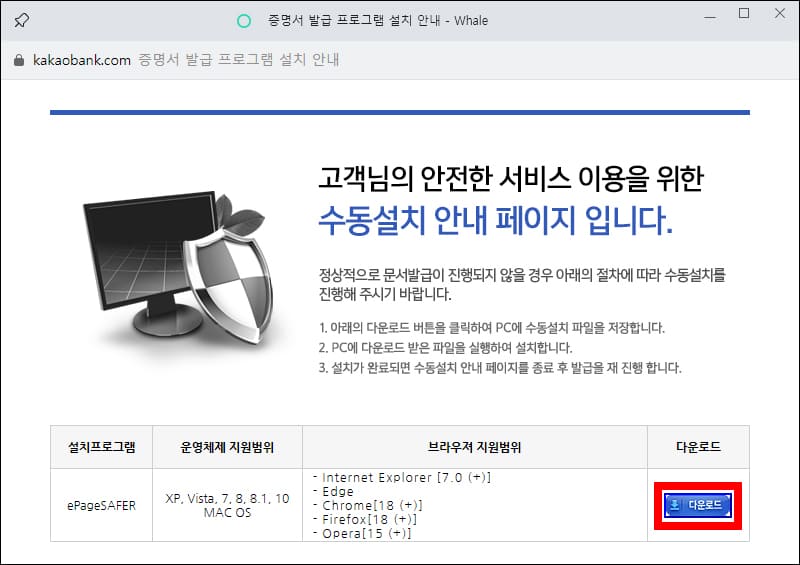This screenshot has width=800, height=565.
Task: Click the green Whale loading circle icon
Action: [244, 21]
